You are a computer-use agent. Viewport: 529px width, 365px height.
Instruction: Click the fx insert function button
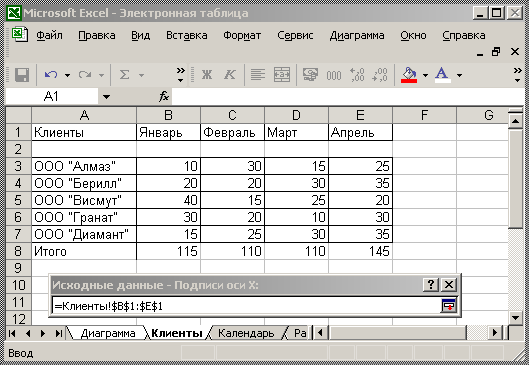164,97
